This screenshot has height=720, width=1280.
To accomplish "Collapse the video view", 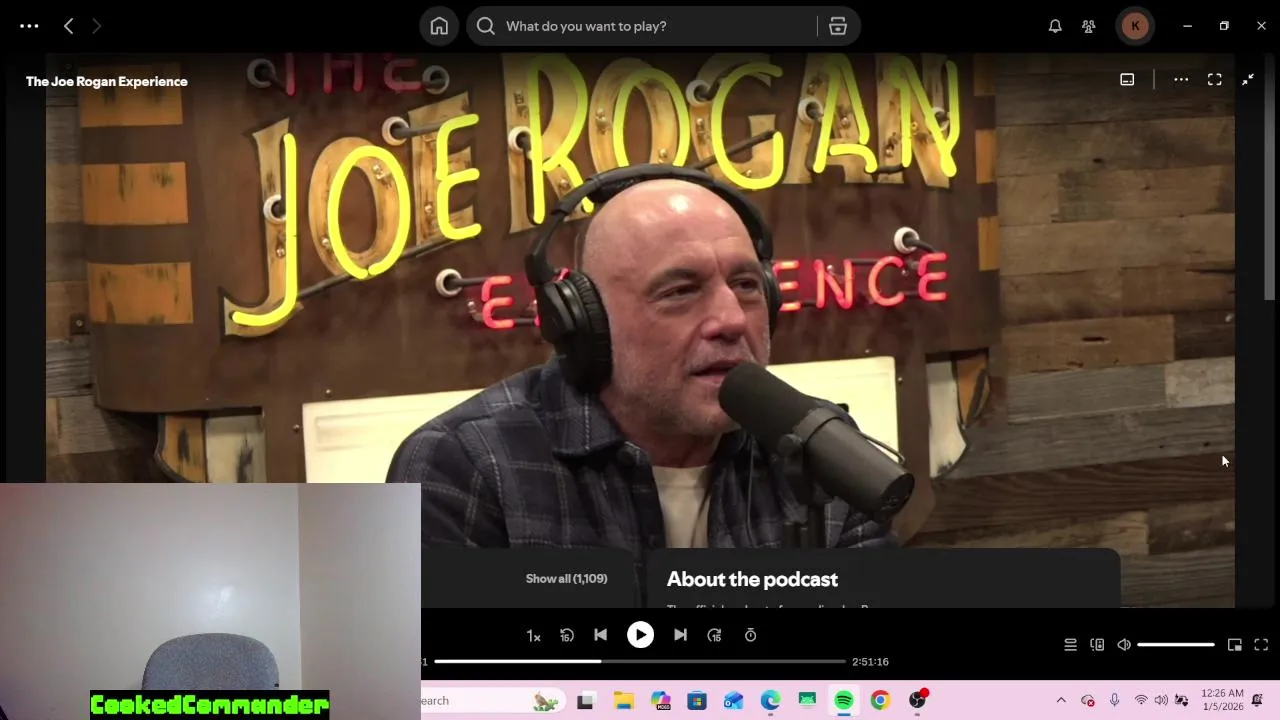I will click(x=1248, y=80).
